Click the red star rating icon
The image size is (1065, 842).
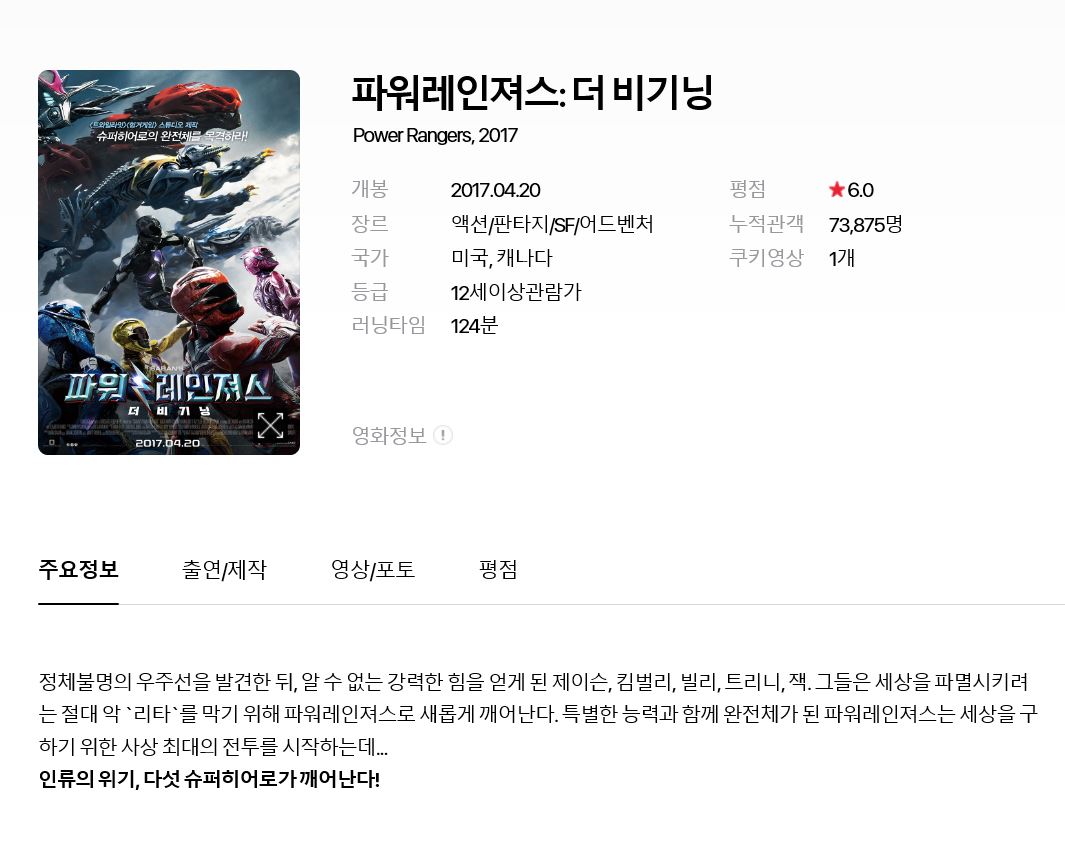pyautogui.click(x=836, y=189)
